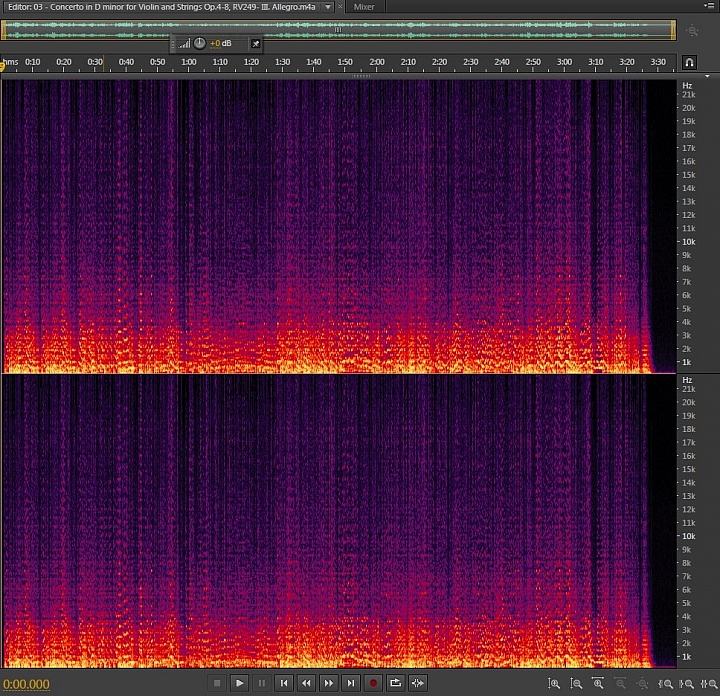The image size is (720, 696).
Task: Toggle Skip Selection button
Action: click(418, 683)
